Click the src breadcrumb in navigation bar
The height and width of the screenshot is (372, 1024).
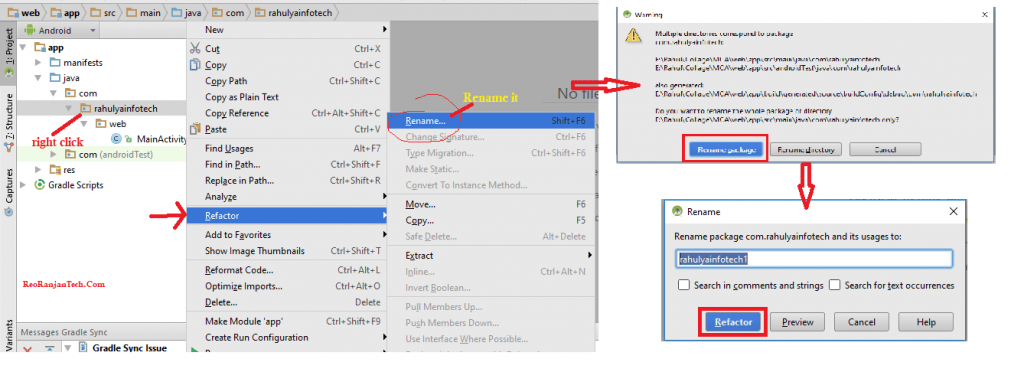point(104,12)
